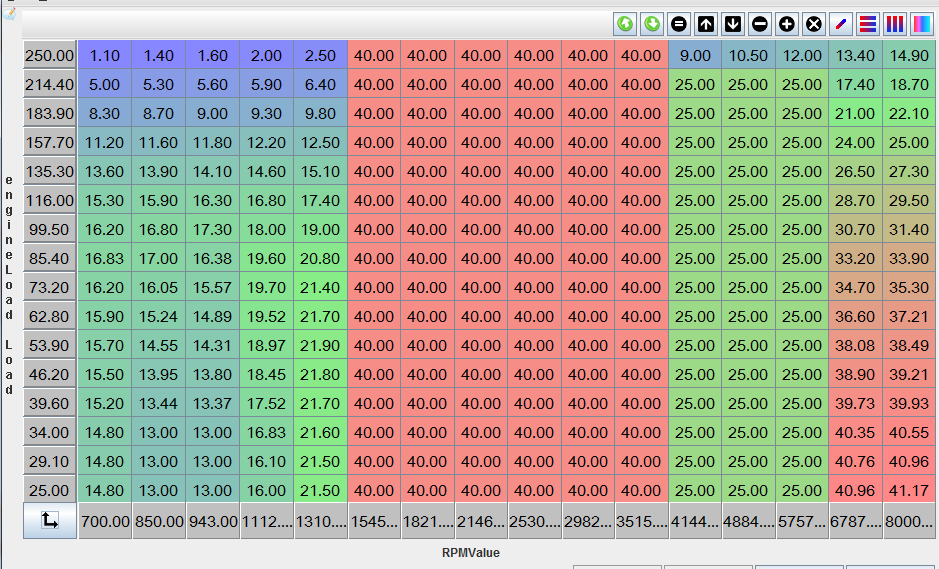
Task: Click the horizontal stripes smoothing icon
Action: 868,24
